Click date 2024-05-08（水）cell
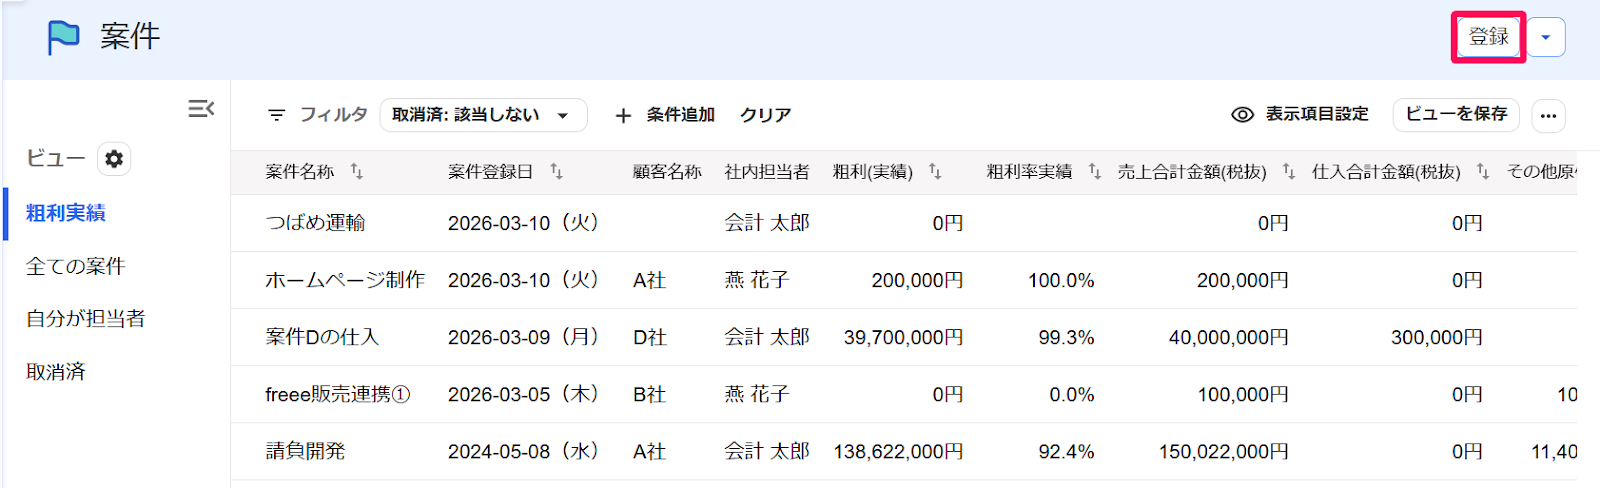The height and width of the screenshot is (488, 1600). [x=523, y=451]
